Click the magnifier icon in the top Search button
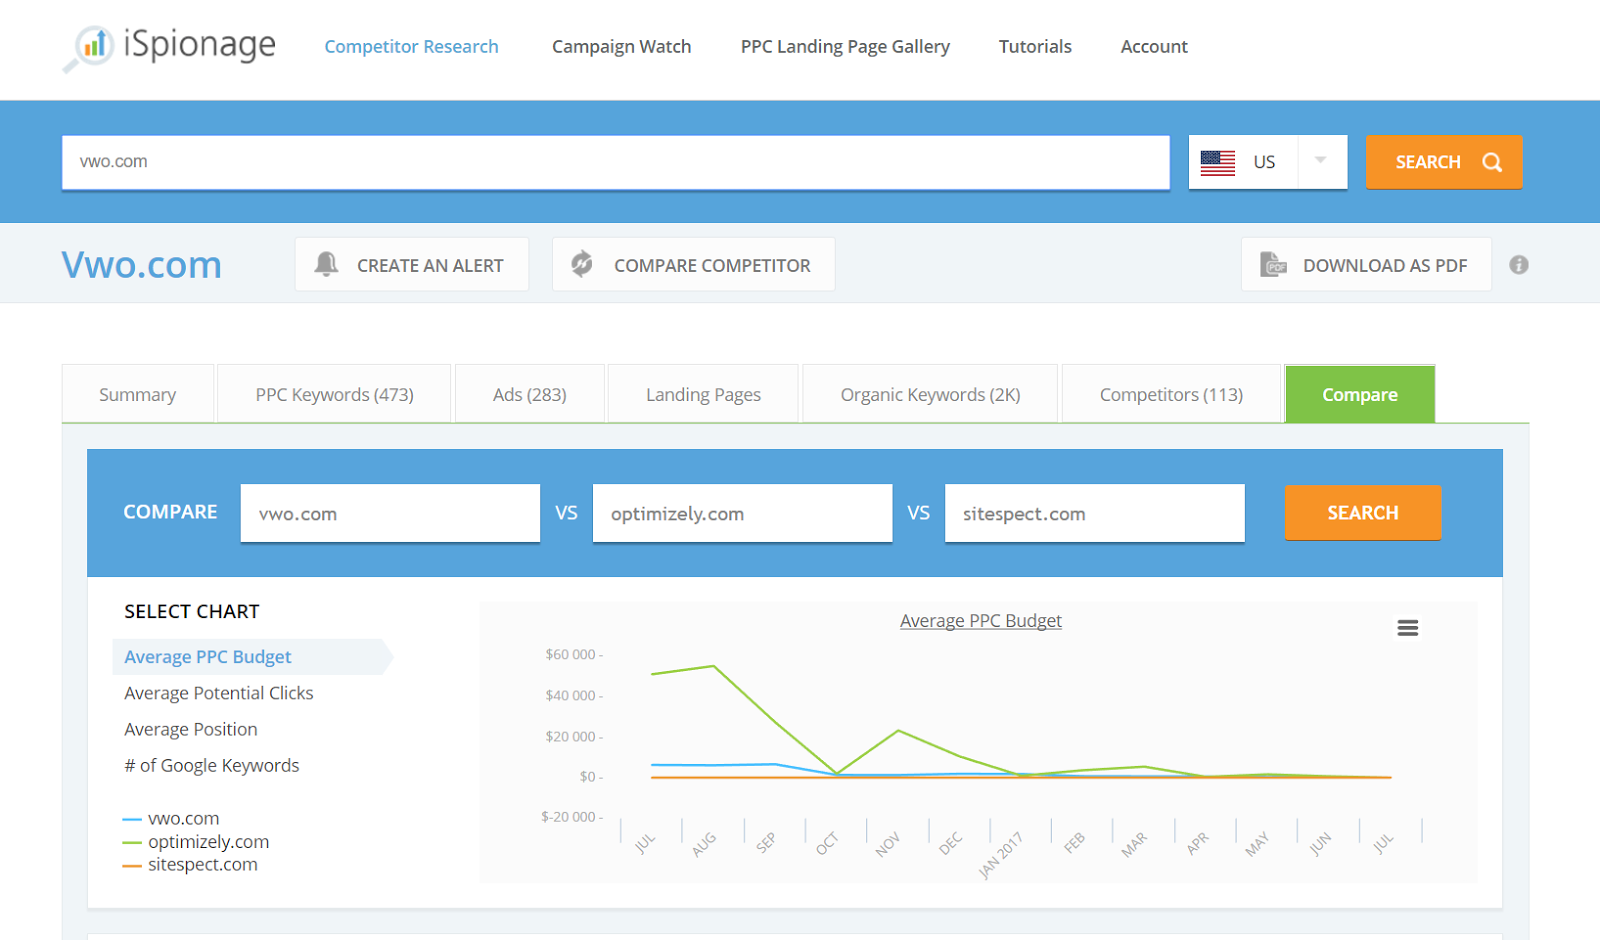Image resolution: width=1600 pixels, height=940 pixels. pos(1492,162)
